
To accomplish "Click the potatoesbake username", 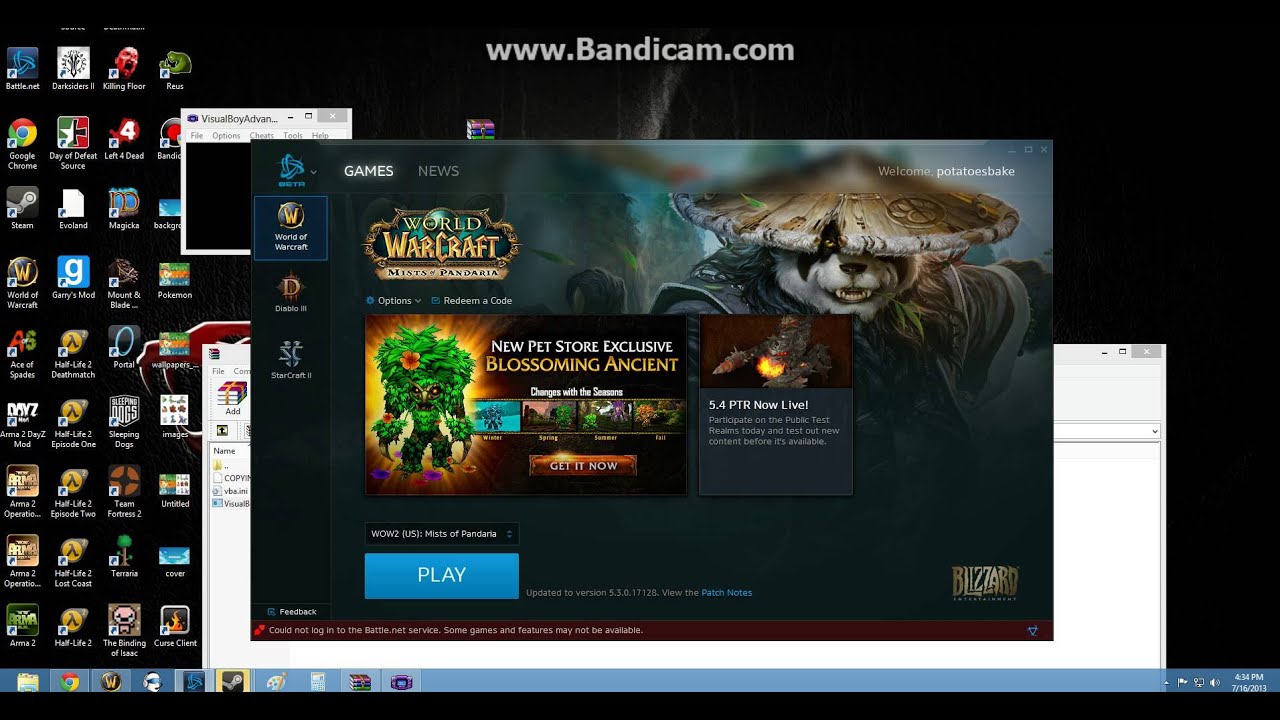I will point(975,171).
